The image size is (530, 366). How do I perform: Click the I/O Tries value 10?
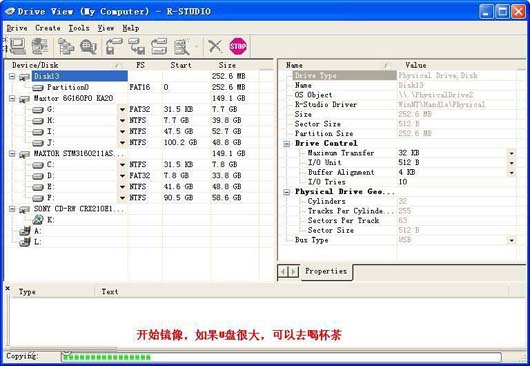[403, 182]
